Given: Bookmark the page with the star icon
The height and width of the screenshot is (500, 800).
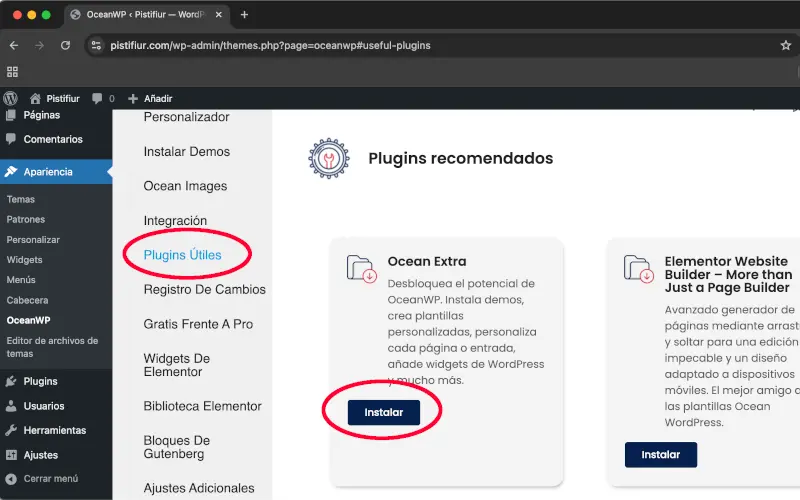Looking at the screenshot, I should click(x=786, y=45).
